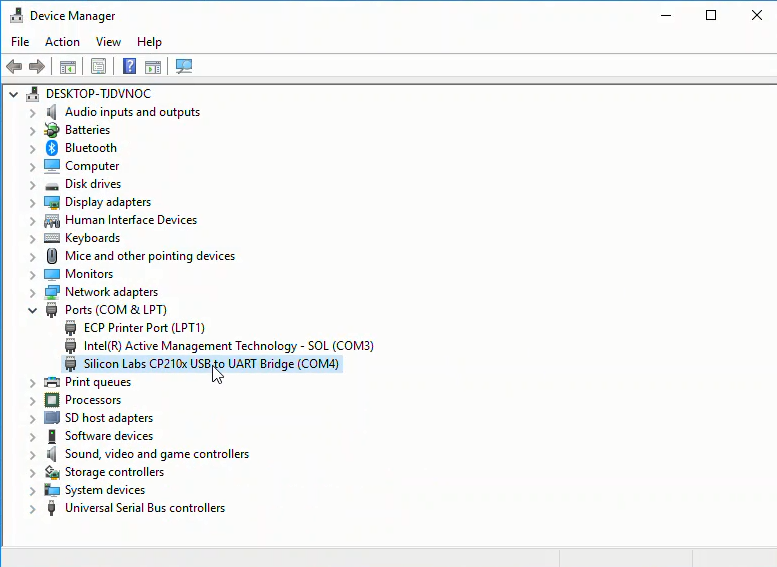Minimize the Device Manager window
The image size is (777, 567).
pyautogui.click(x=666, y=15)
